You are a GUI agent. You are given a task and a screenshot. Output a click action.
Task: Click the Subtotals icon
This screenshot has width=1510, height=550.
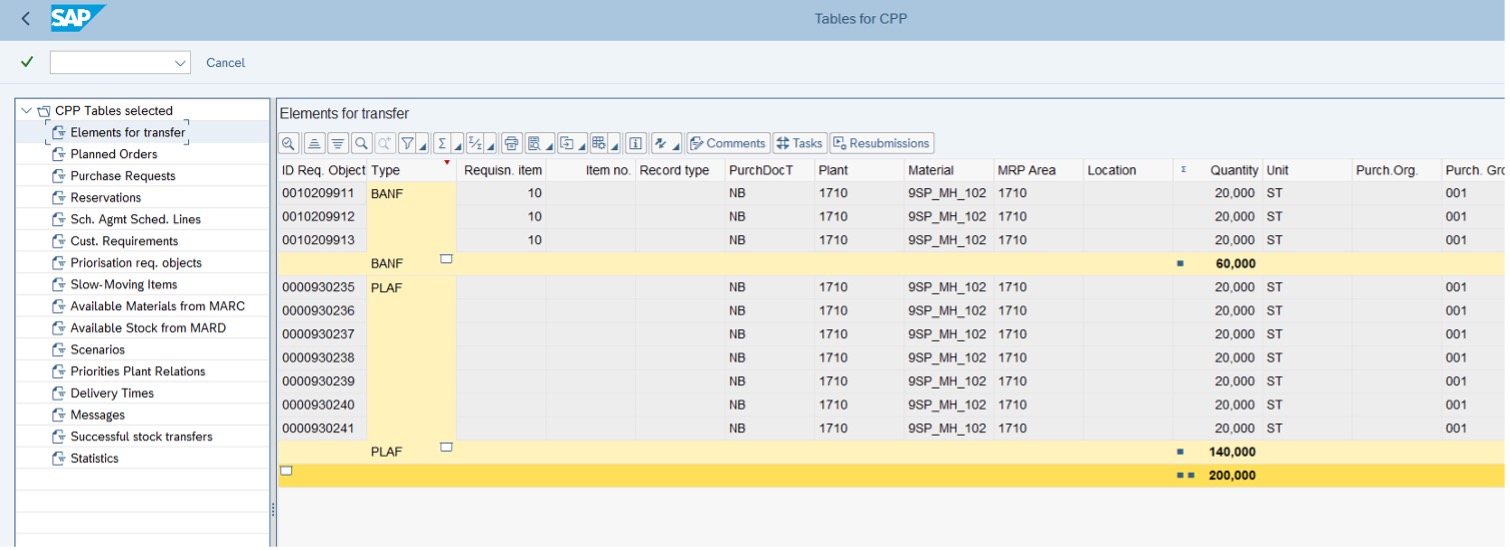click(475, 143)
